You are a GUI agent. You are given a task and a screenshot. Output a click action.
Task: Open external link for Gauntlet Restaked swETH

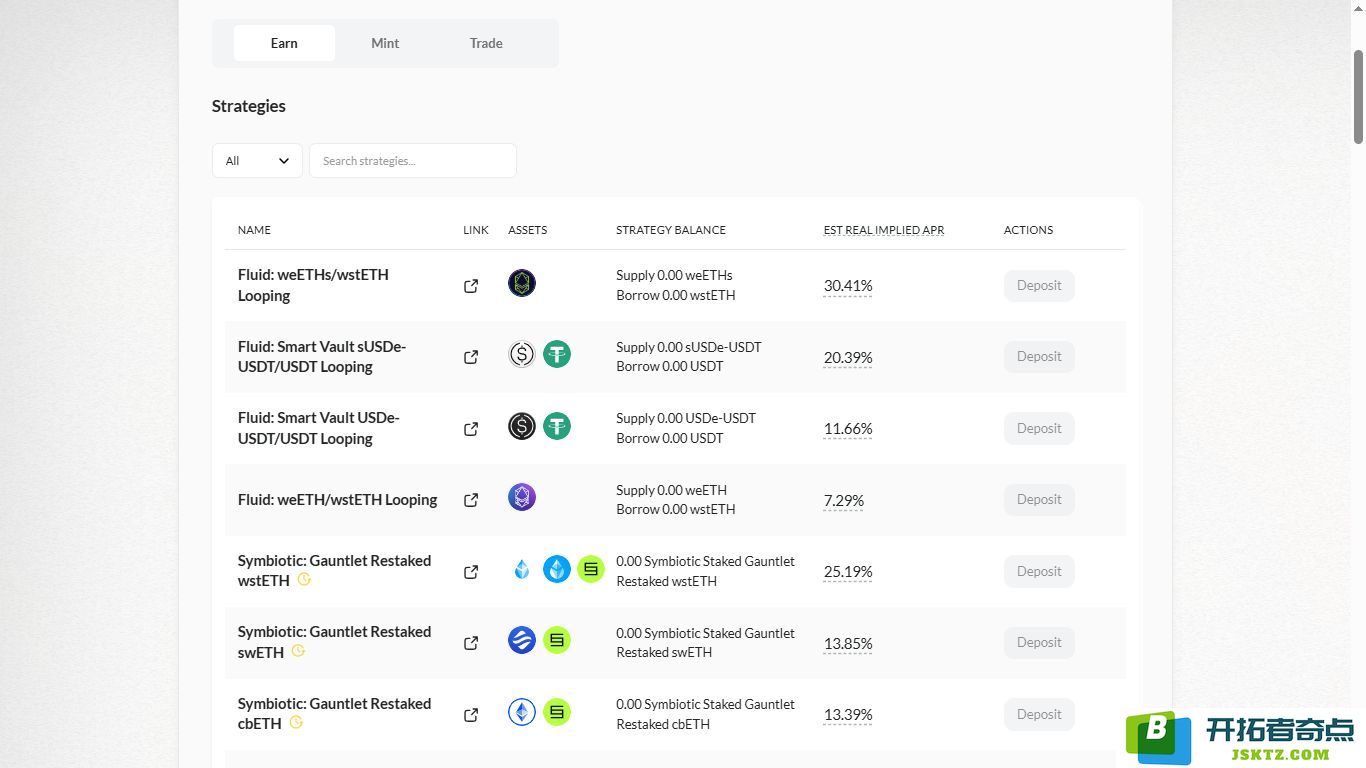point(471,643)
